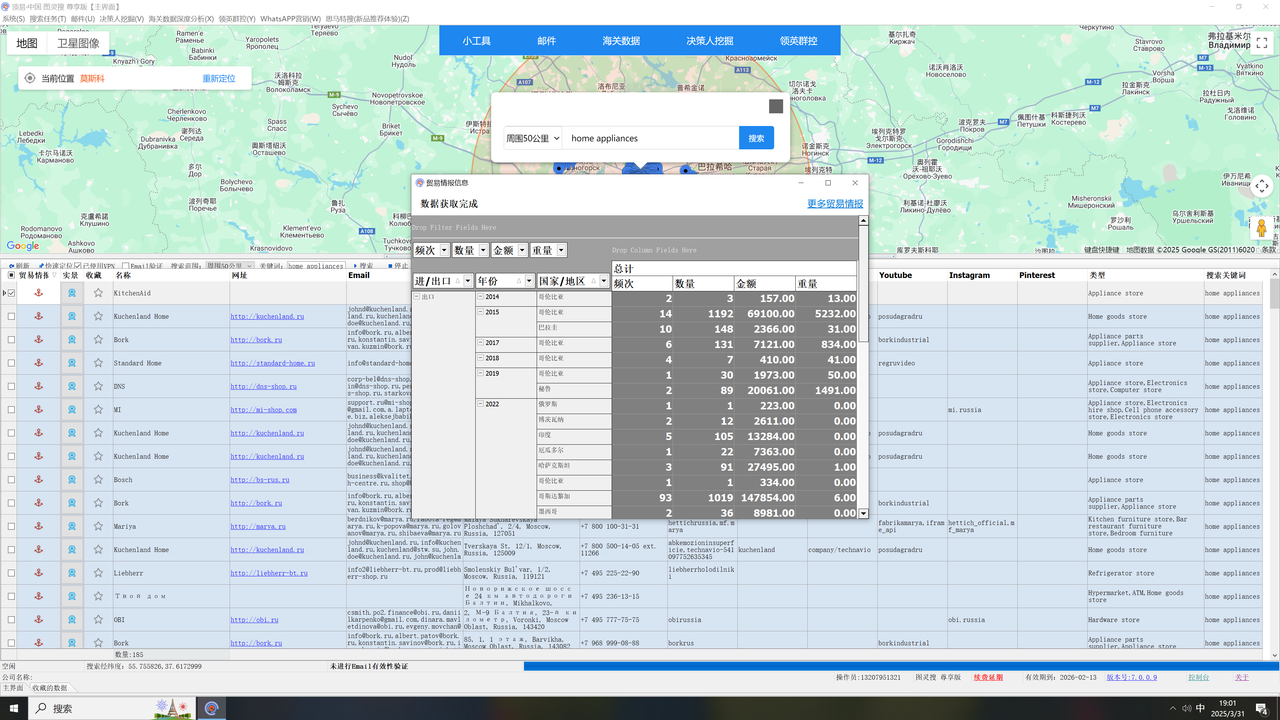Screen dimensions: 1280x720
Task: Open the 周围50公里 radius dropdown on map
Action: 532,138
